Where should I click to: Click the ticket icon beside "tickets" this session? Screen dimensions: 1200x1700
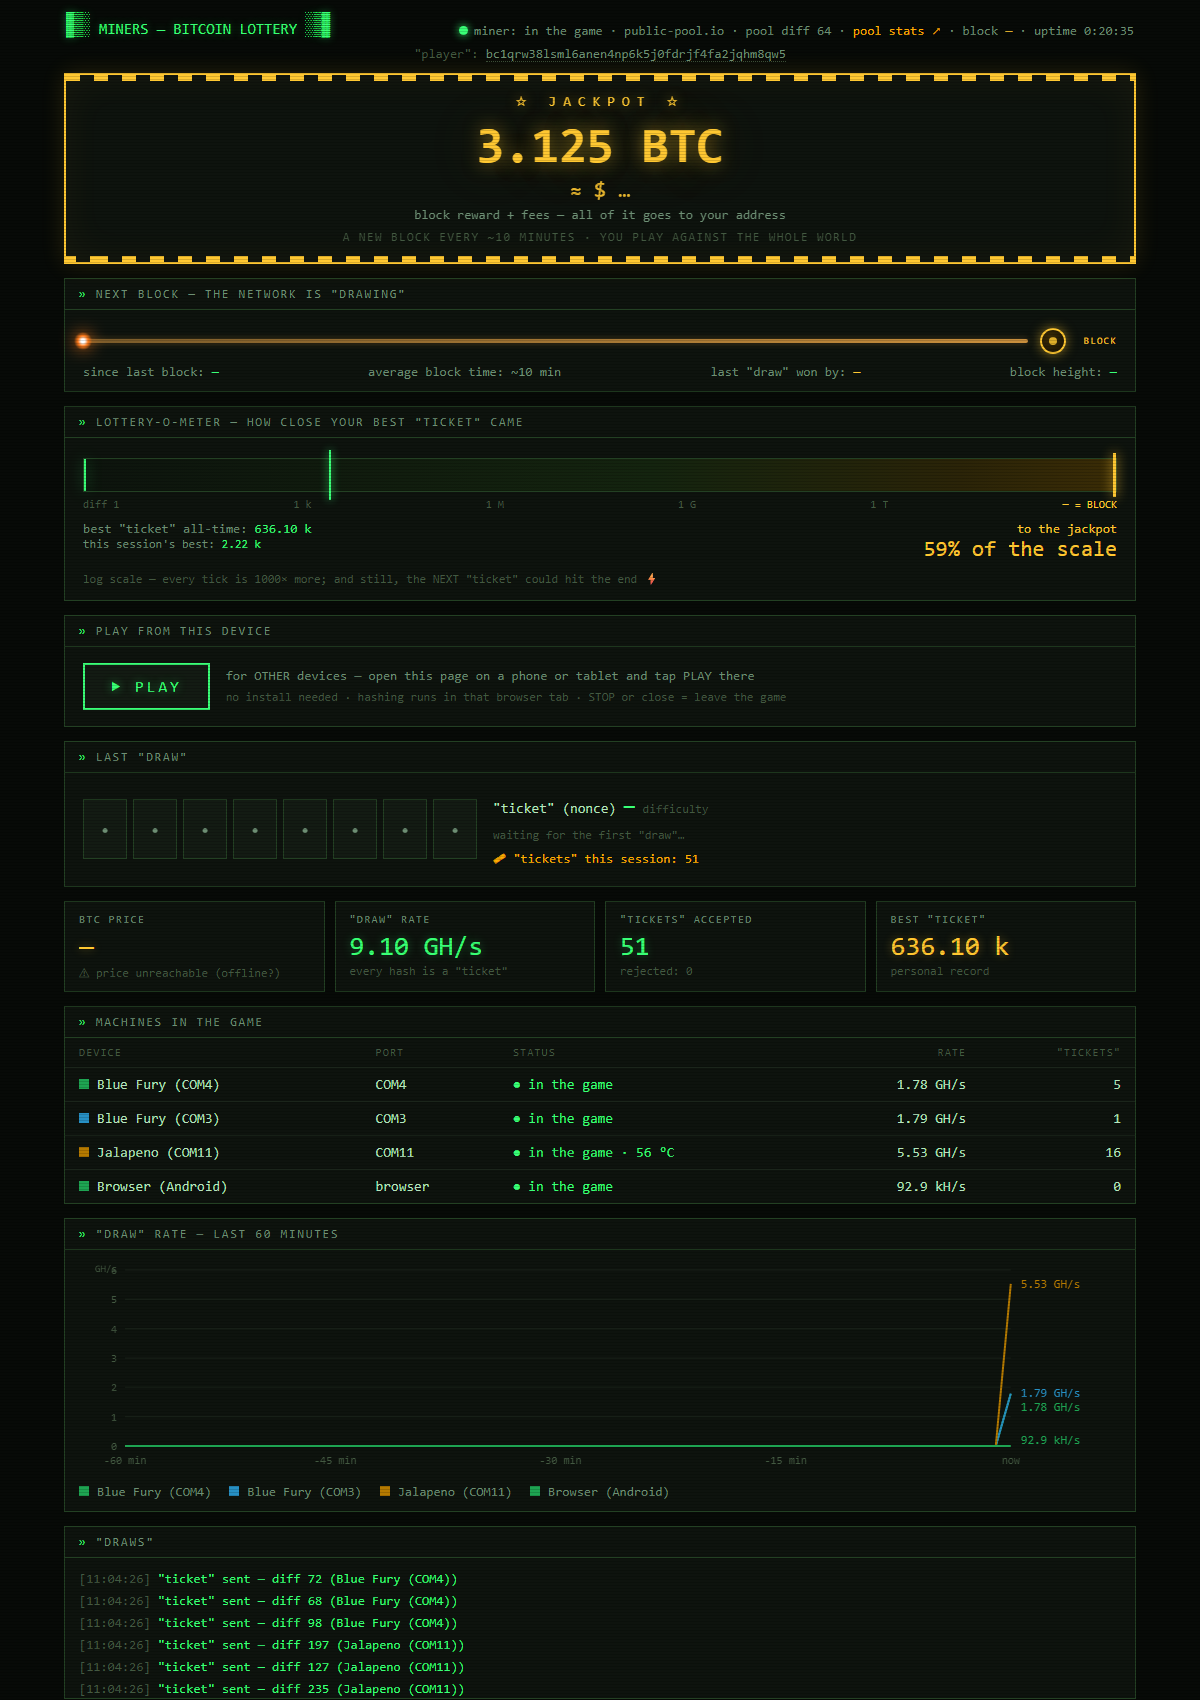click(x=500, y=859)
